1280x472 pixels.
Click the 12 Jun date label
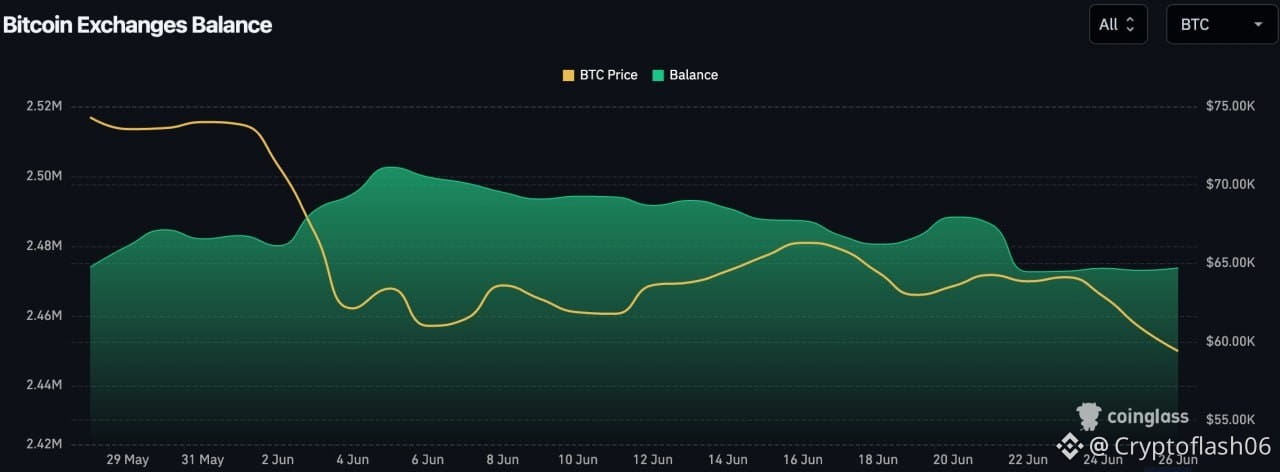652,460
